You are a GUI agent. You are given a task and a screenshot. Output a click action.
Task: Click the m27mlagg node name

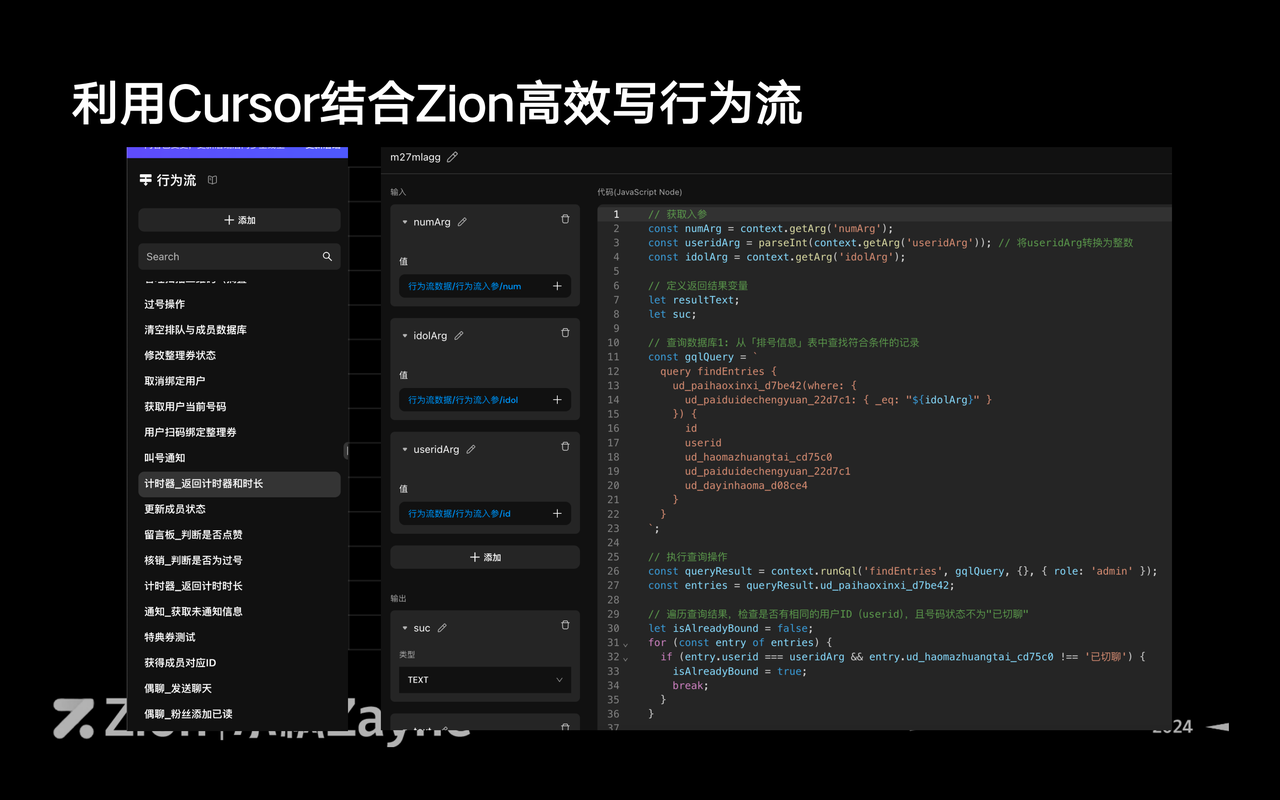tap(416, 157)
